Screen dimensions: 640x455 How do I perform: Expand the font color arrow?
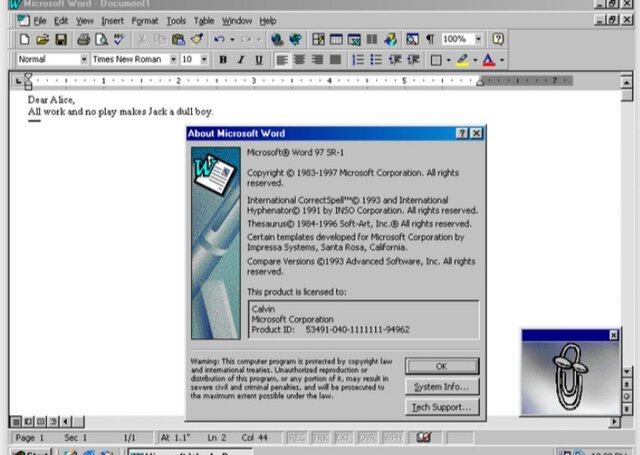502,60
